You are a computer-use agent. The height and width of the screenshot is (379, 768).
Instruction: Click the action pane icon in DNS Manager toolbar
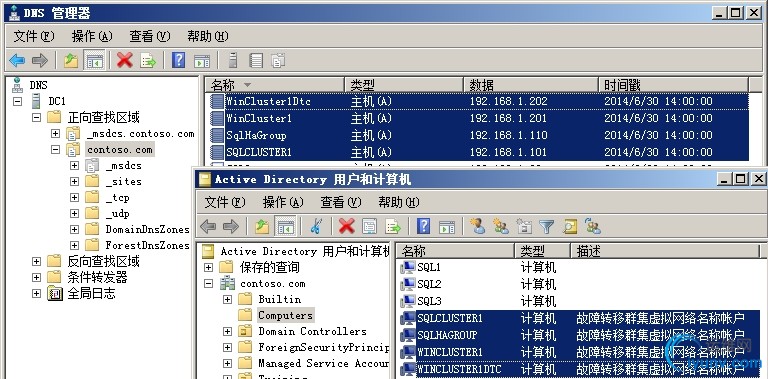202,61
